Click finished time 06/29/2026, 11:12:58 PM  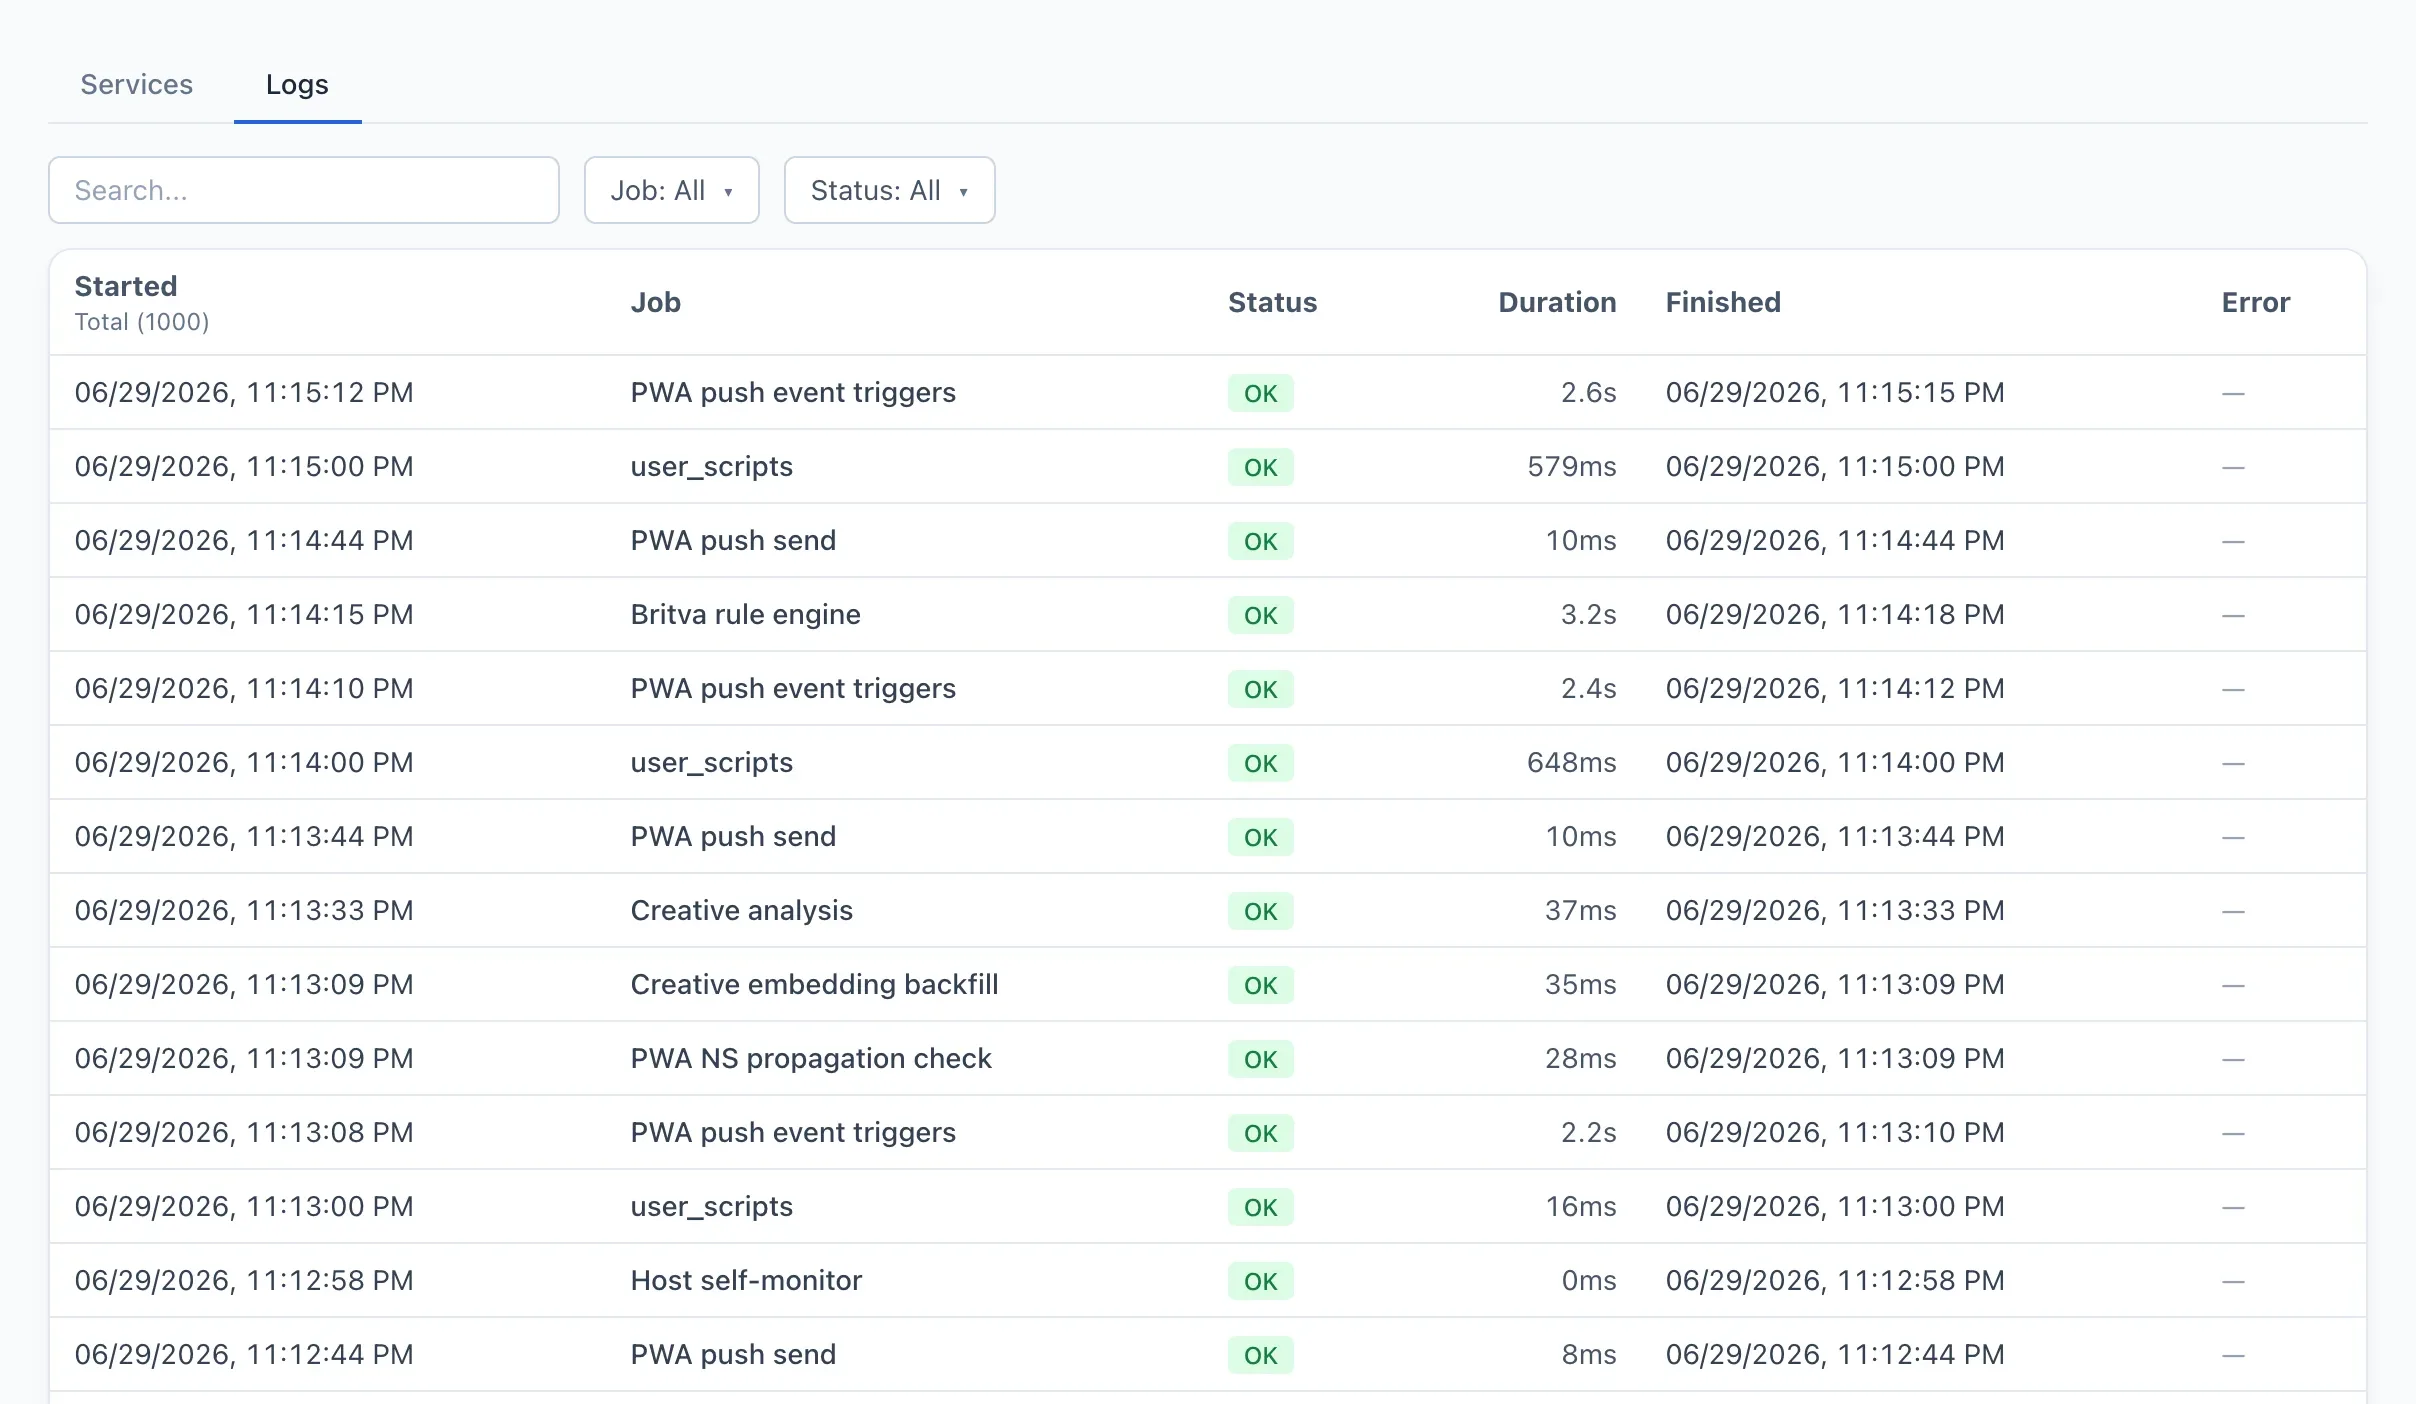click(1835, 1280)
